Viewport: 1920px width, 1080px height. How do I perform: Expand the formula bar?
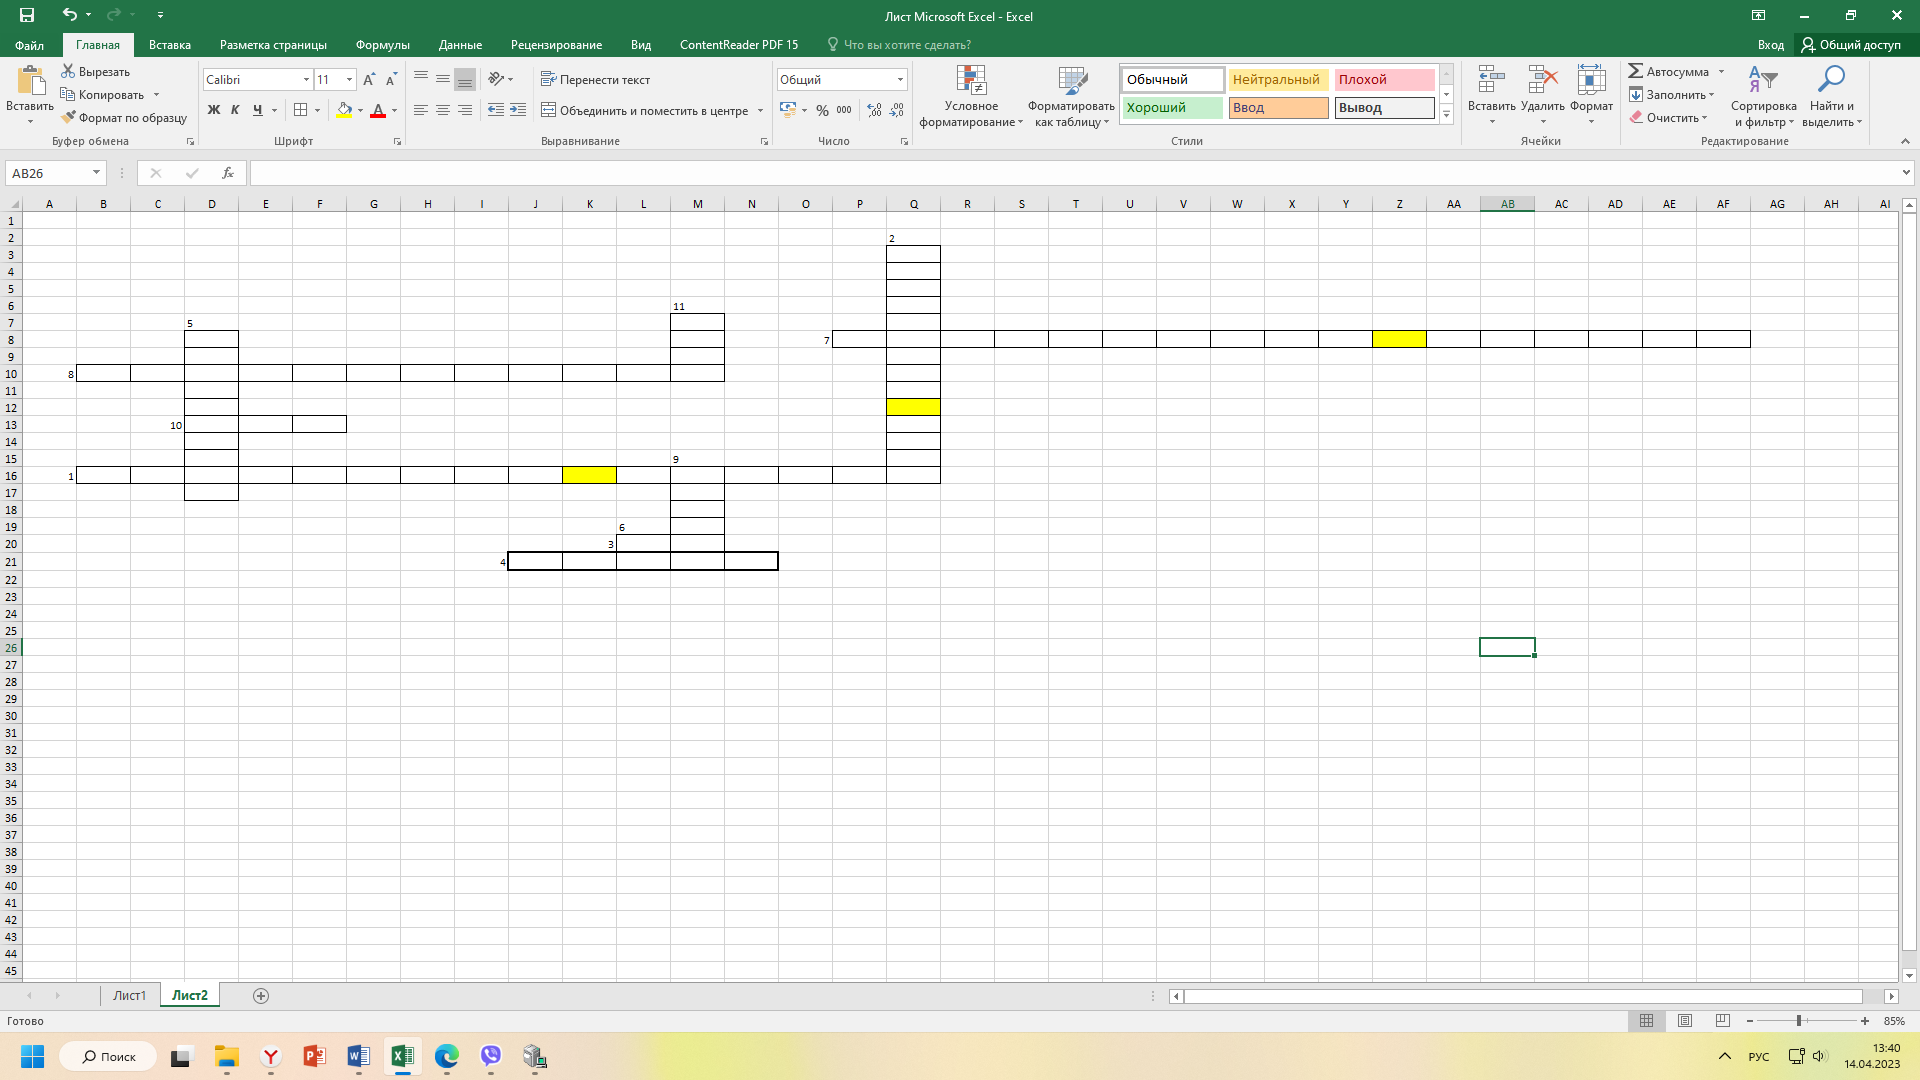click(1905, 173)
